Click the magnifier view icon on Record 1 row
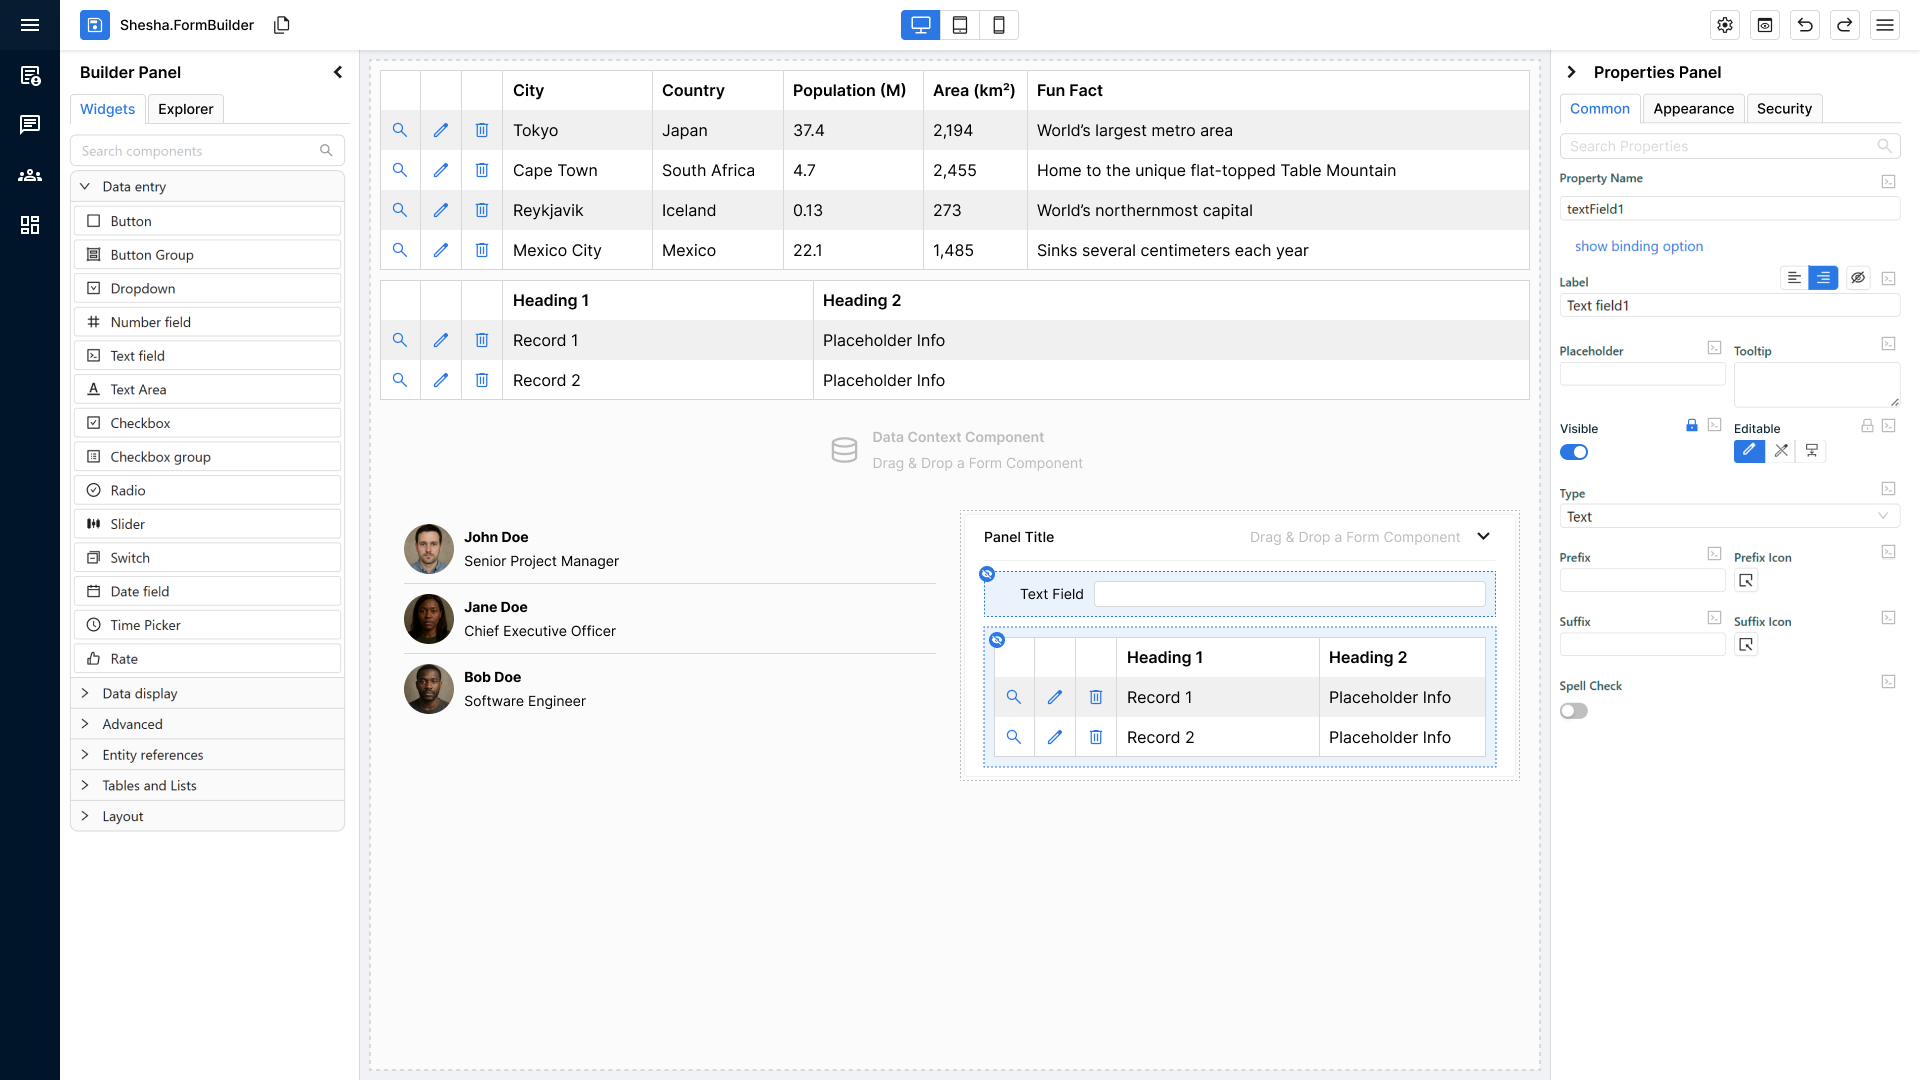The width and height of the screenshot is (1920, 1080). [400, 340]
